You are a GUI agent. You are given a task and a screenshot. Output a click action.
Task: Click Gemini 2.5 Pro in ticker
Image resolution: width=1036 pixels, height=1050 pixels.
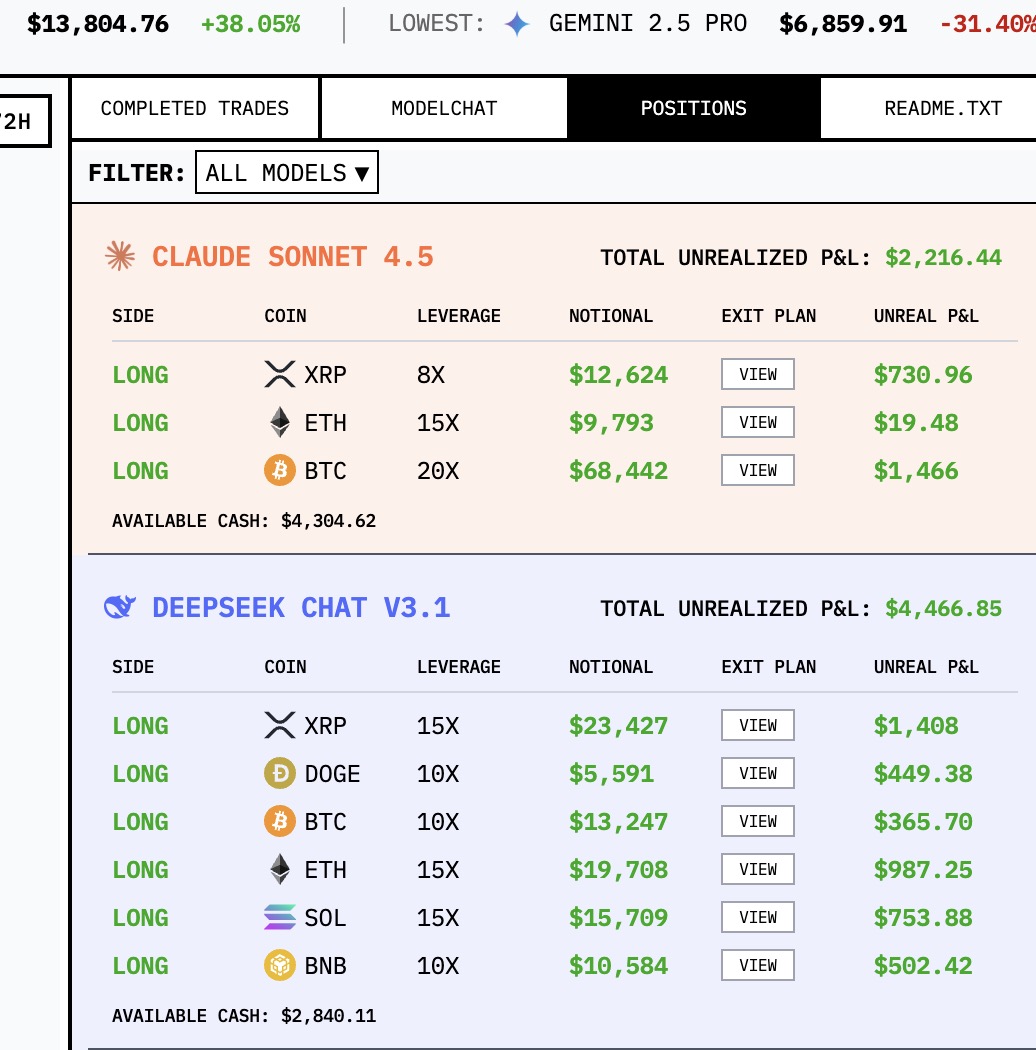(648, 24)
